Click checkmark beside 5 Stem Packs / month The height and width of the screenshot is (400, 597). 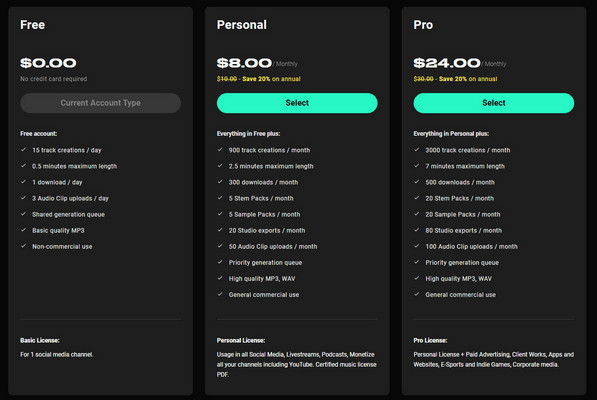pyautogui.click(x=220, y=198)
